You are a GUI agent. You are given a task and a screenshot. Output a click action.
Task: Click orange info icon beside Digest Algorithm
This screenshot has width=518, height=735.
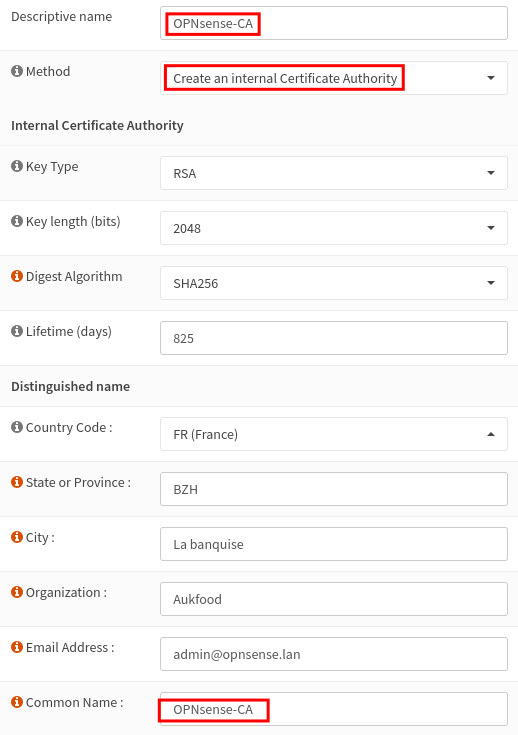(17, 276)
